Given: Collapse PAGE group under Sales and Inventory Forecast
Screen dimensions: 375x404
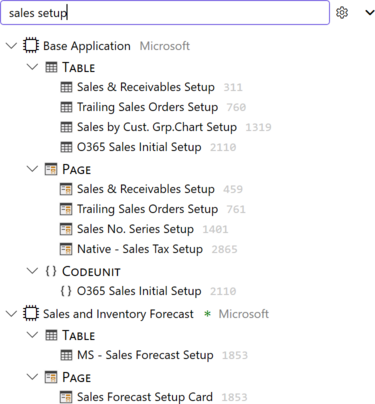Looking at the screenshot, I should [x=32, y=377].
